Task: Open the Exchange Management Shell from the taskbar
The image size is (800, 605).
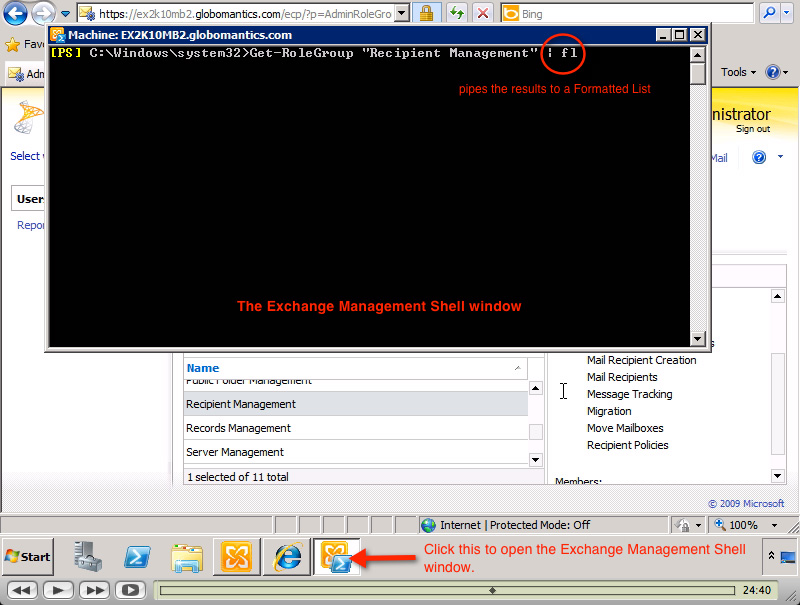Action: (x=337, y=556)
